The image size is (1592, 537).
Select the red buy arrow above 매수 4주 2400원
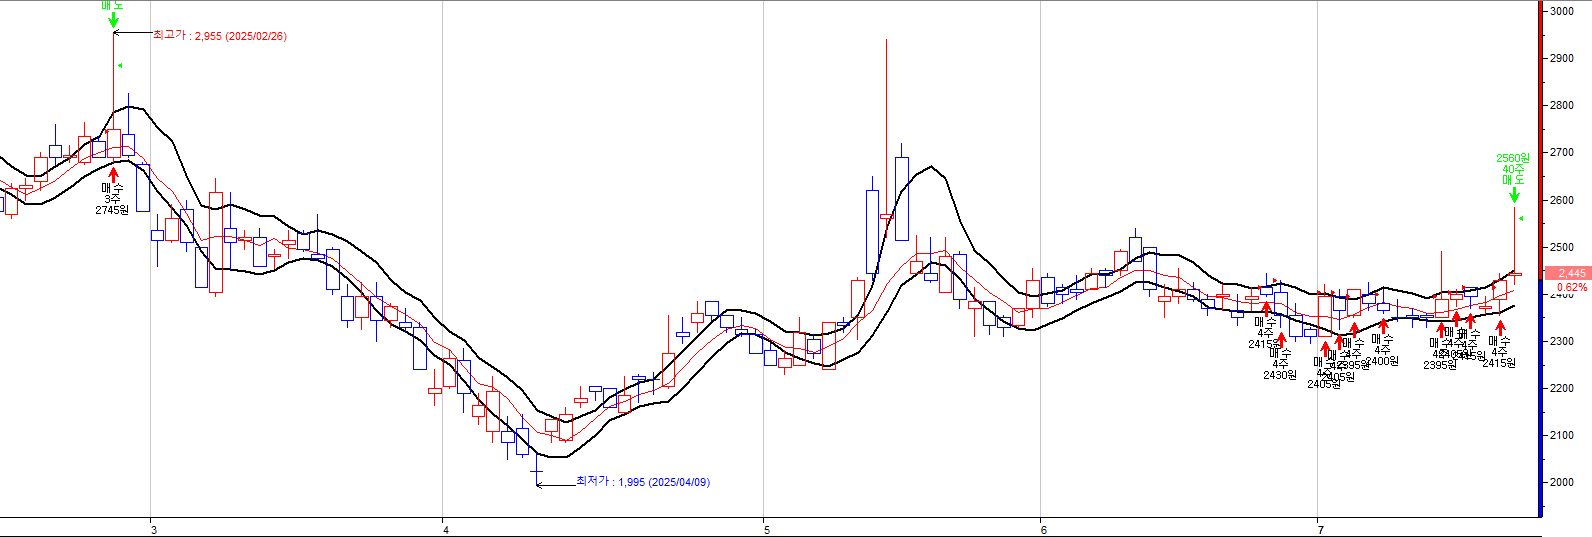[x=1384, y=326]
